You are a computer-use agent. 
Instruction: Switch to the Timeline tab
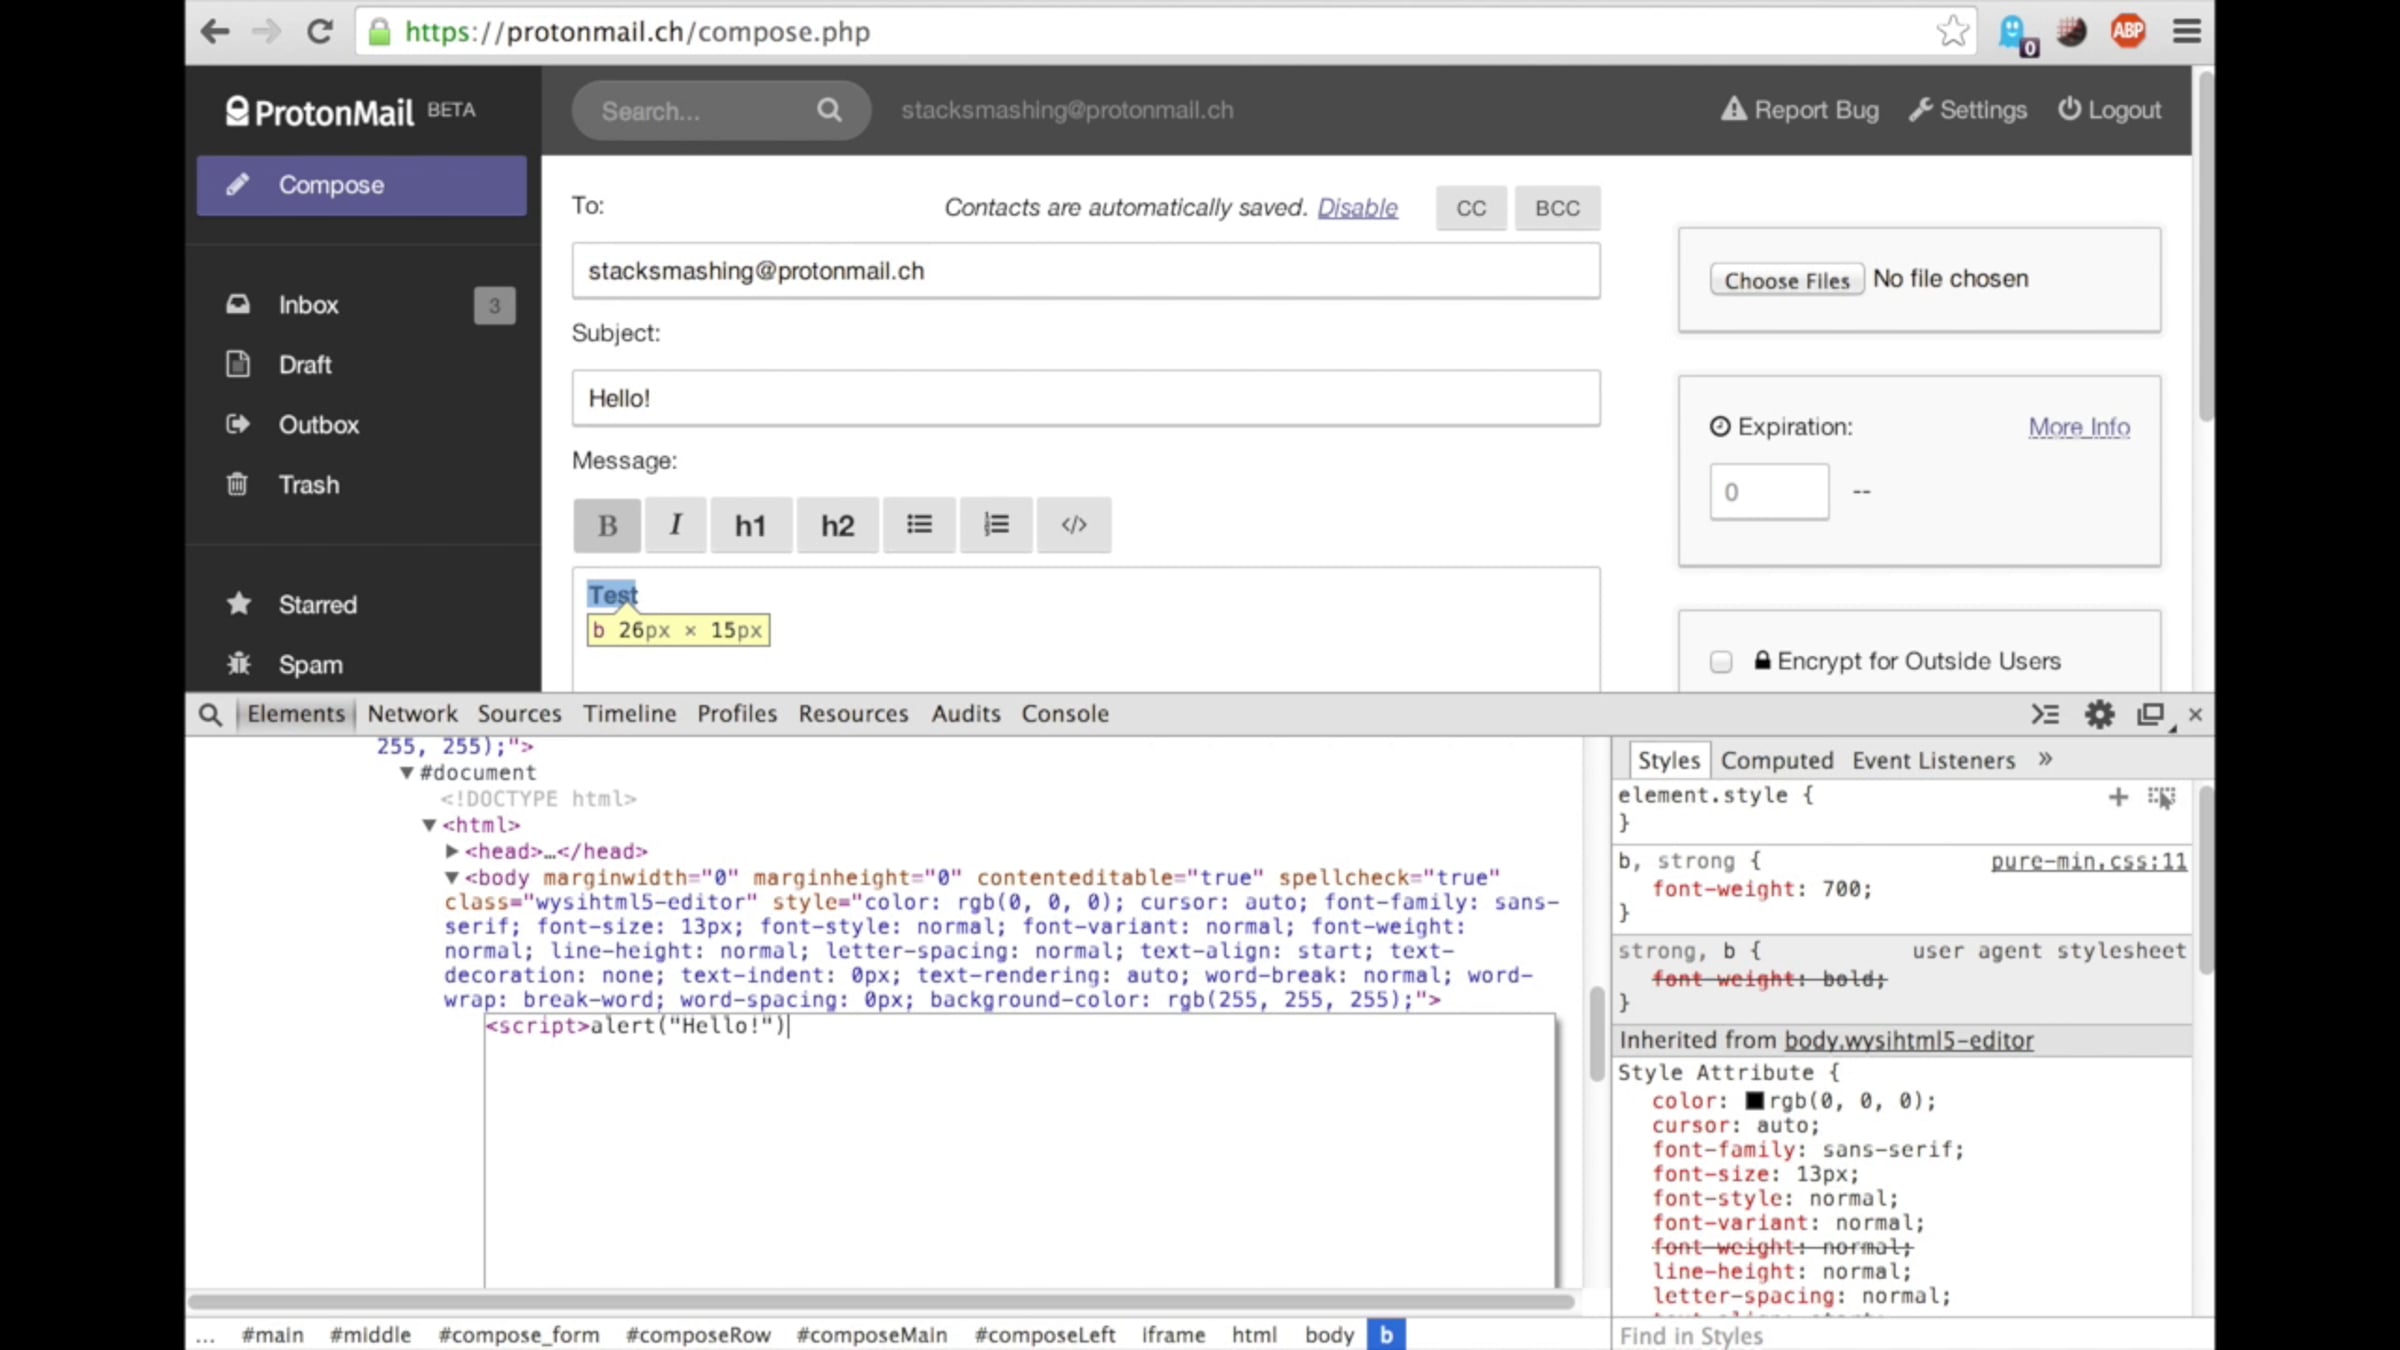[630, 714]
